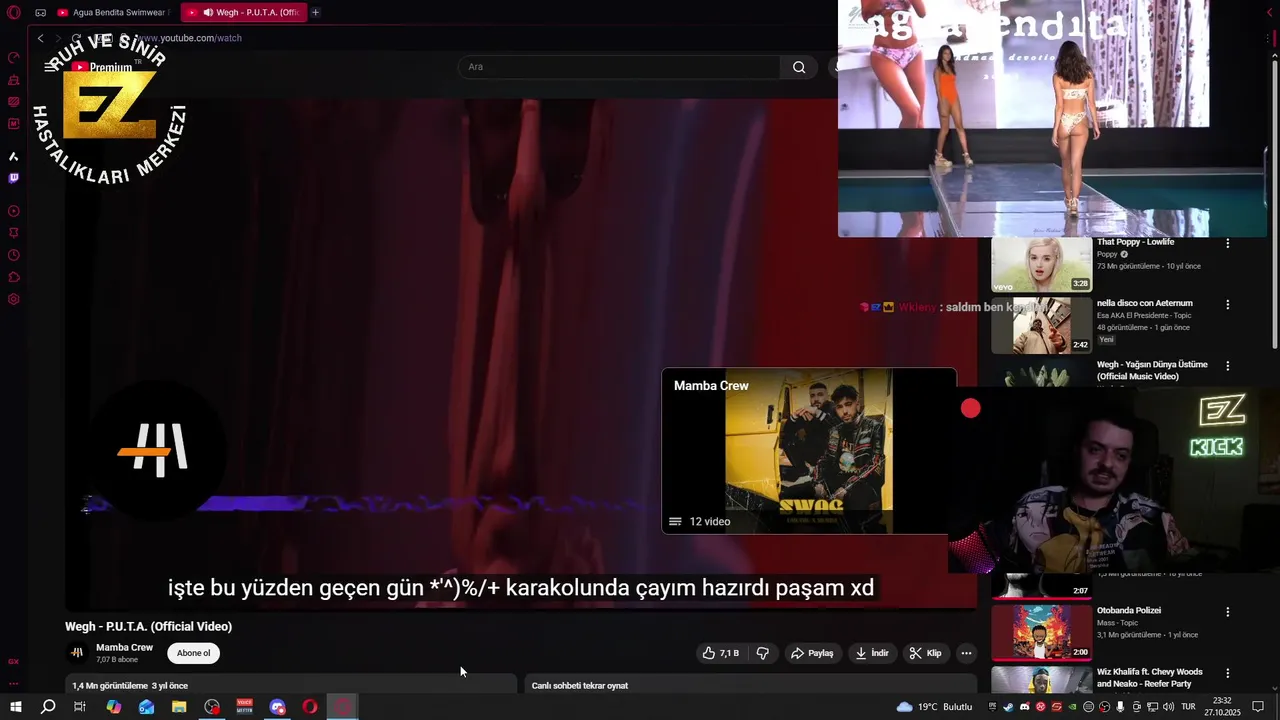Open the Windows Start menu
This screenshot has height=720, width=1280.
tap(16, 707)
